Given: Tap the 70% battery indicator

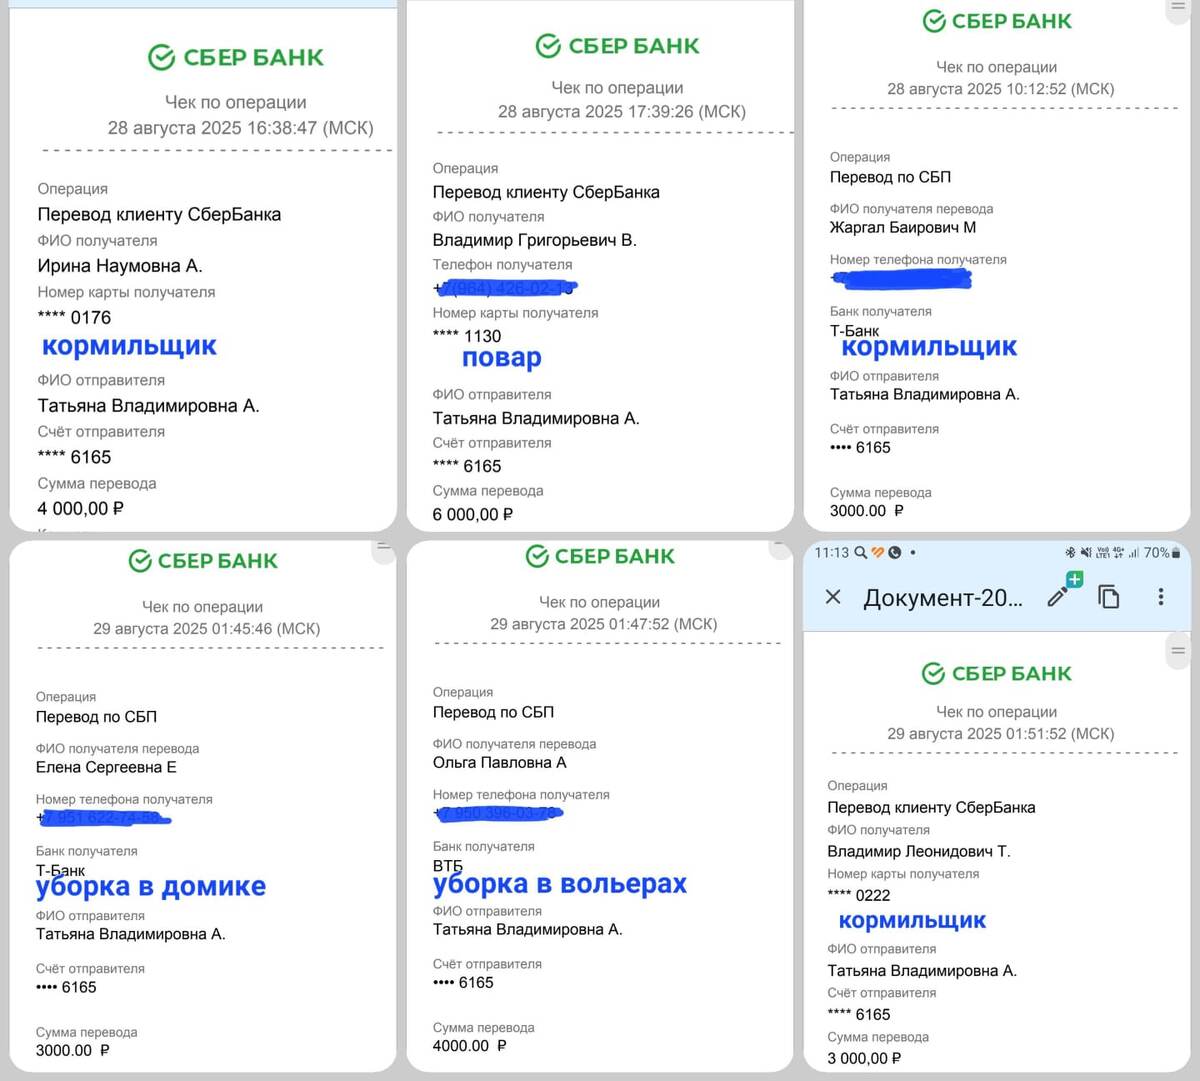Looking at the screenshot, I should [x=1162, y=552].
